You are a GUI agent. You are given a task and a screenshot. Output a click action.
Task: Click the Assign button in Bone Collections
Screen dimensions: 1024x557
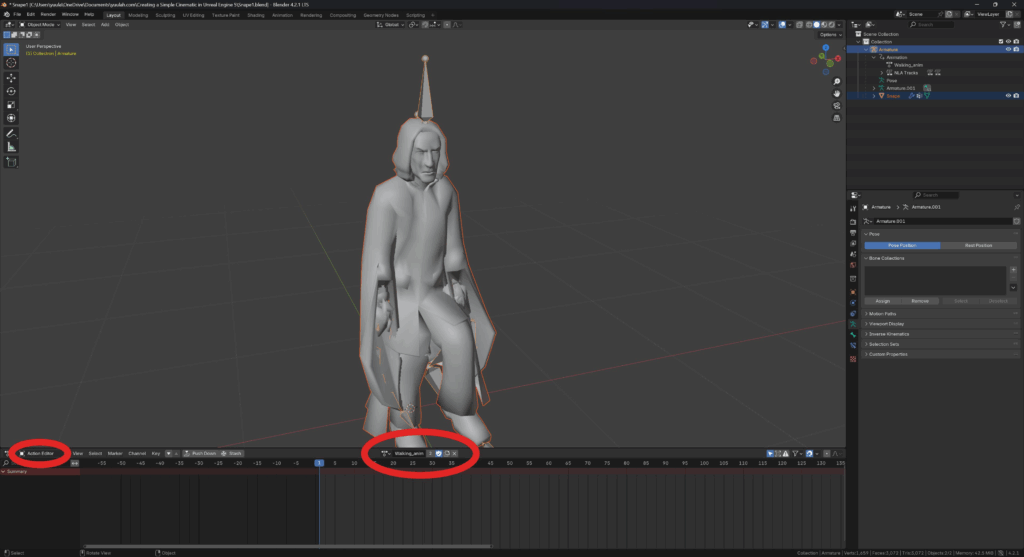[x=883, y=300]
